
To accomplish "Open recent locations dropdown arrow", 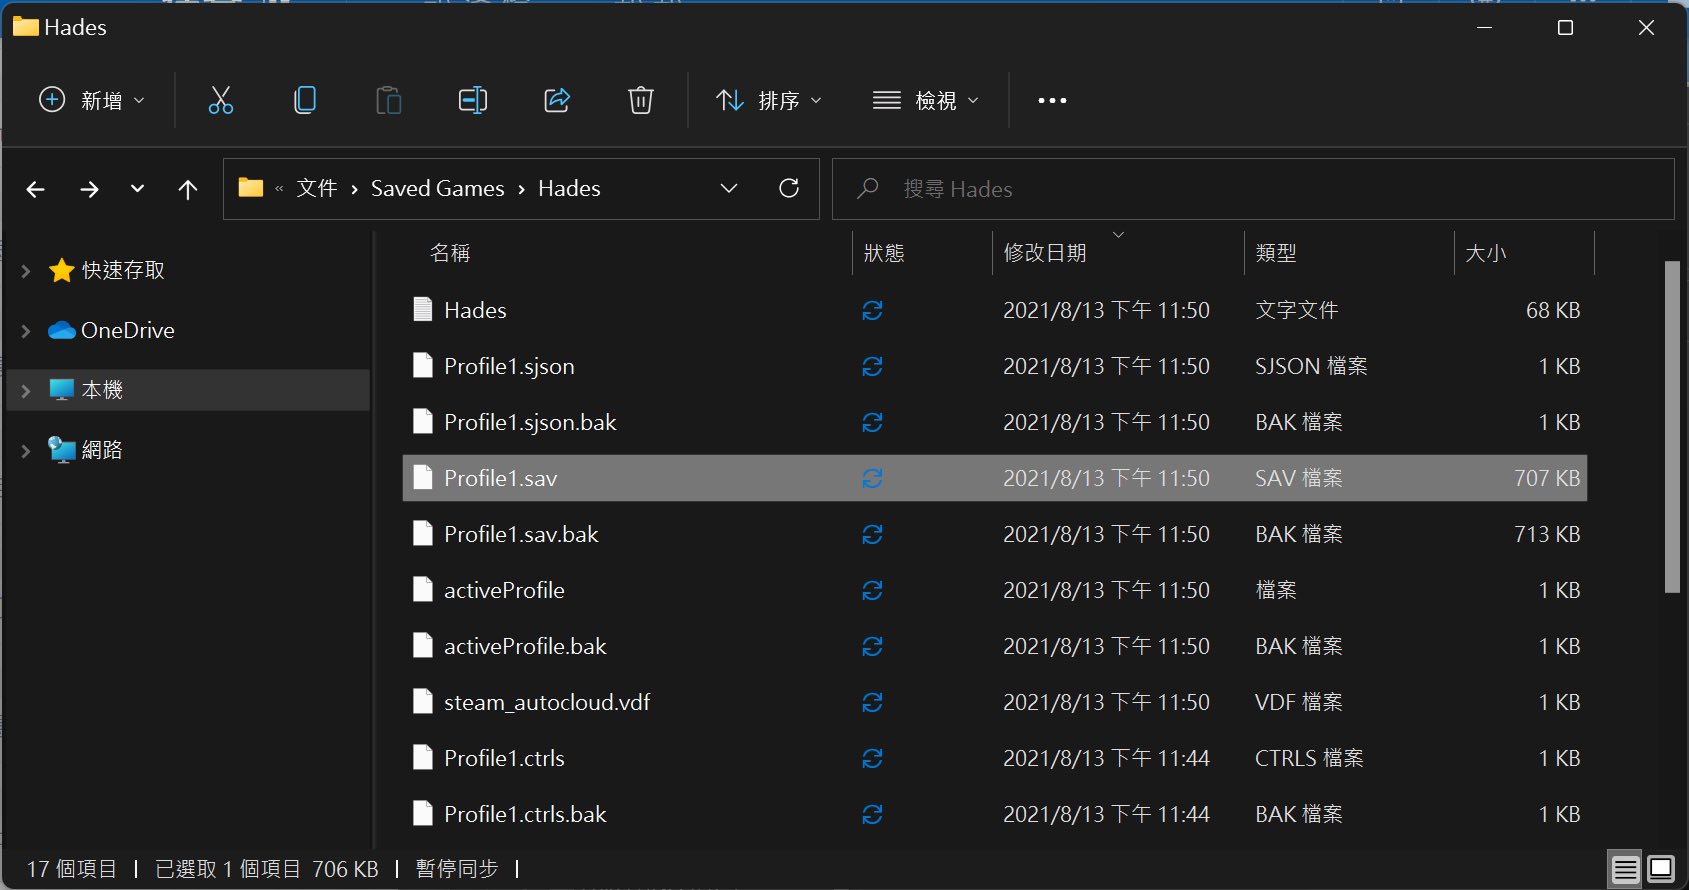I will pos(137,188).
